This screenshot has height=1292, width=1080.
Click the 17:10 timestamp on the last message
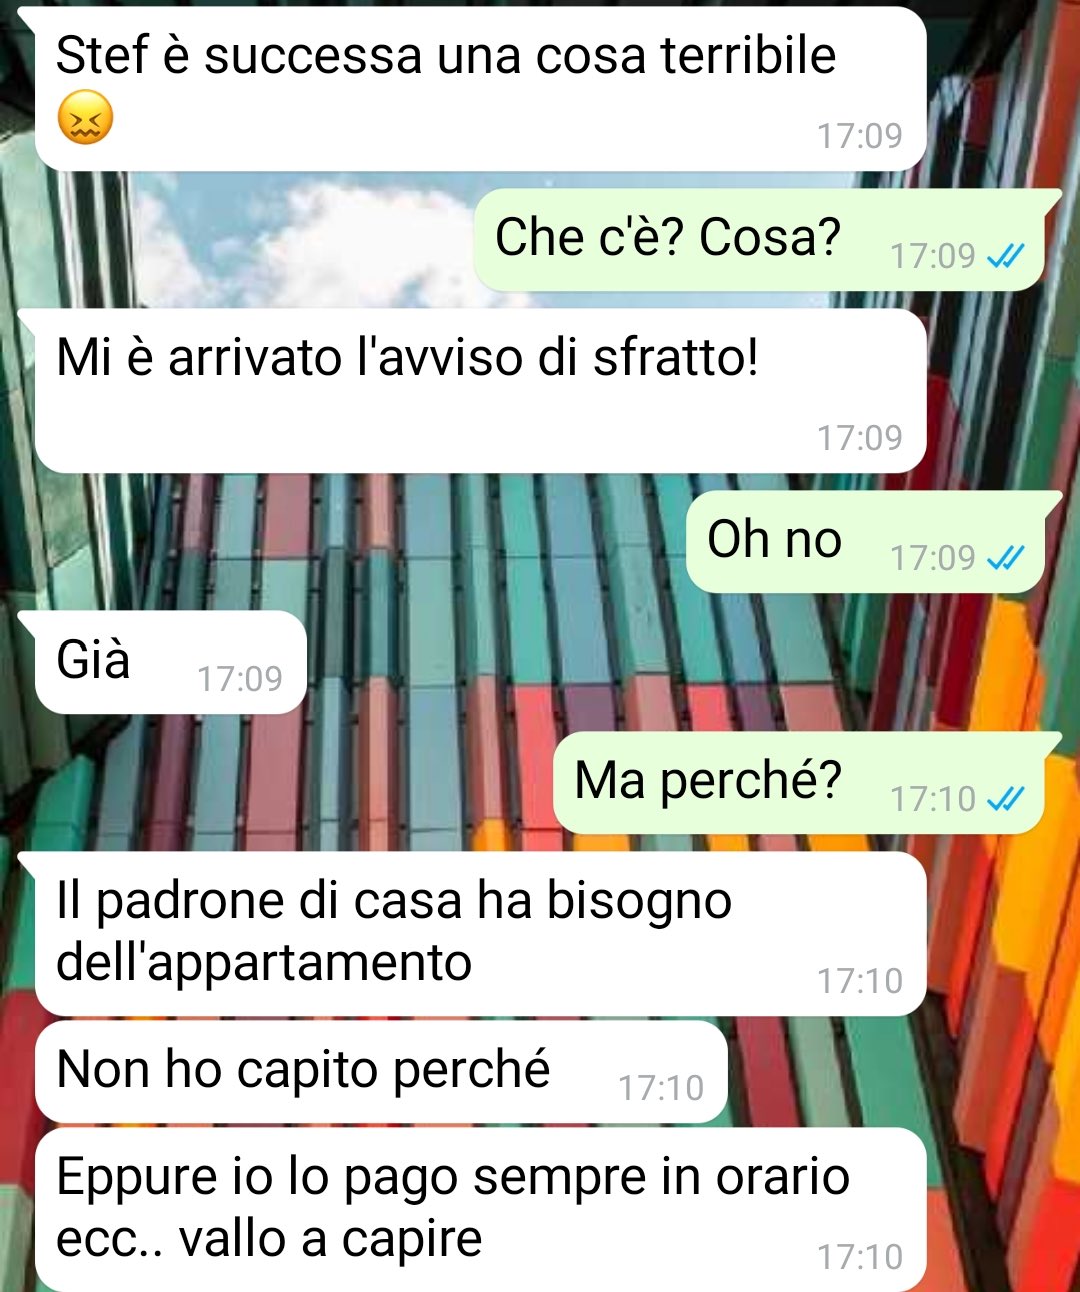click(x=860, y=1257)
